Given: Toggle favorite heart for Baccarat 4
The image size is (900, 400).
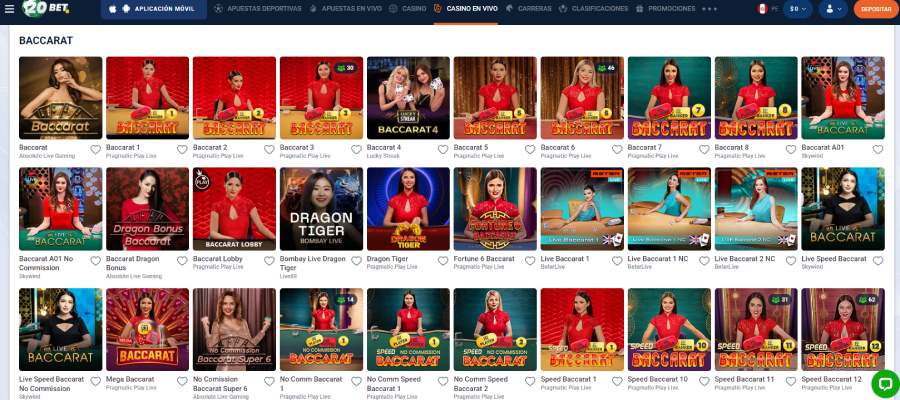Looking at the screenshot, I should pyautogui.click(x=443, y=149).
